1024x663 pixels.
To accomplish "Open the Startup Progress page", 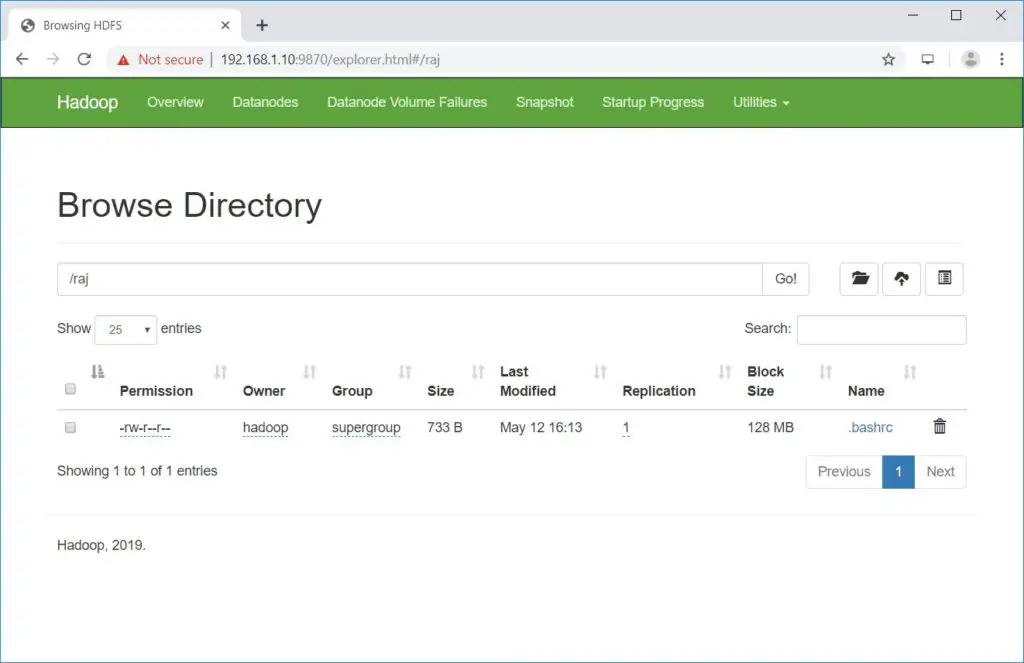I will [652, 102].
